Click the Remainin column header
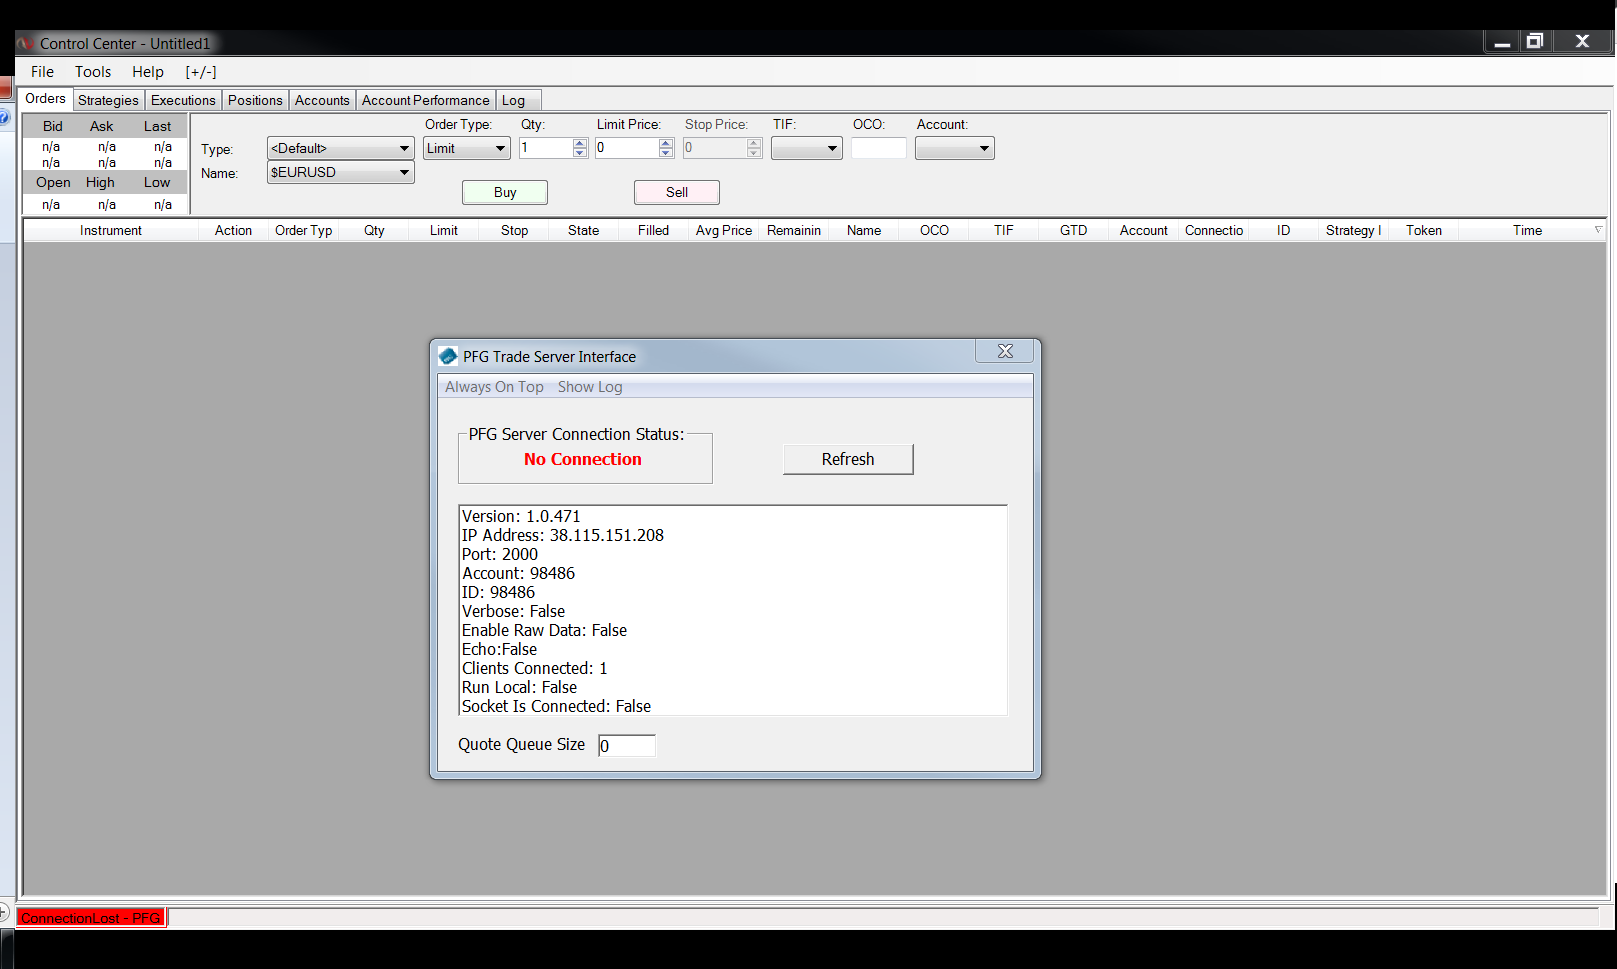This screenshot has width=1617, height=969. [794, 230]
